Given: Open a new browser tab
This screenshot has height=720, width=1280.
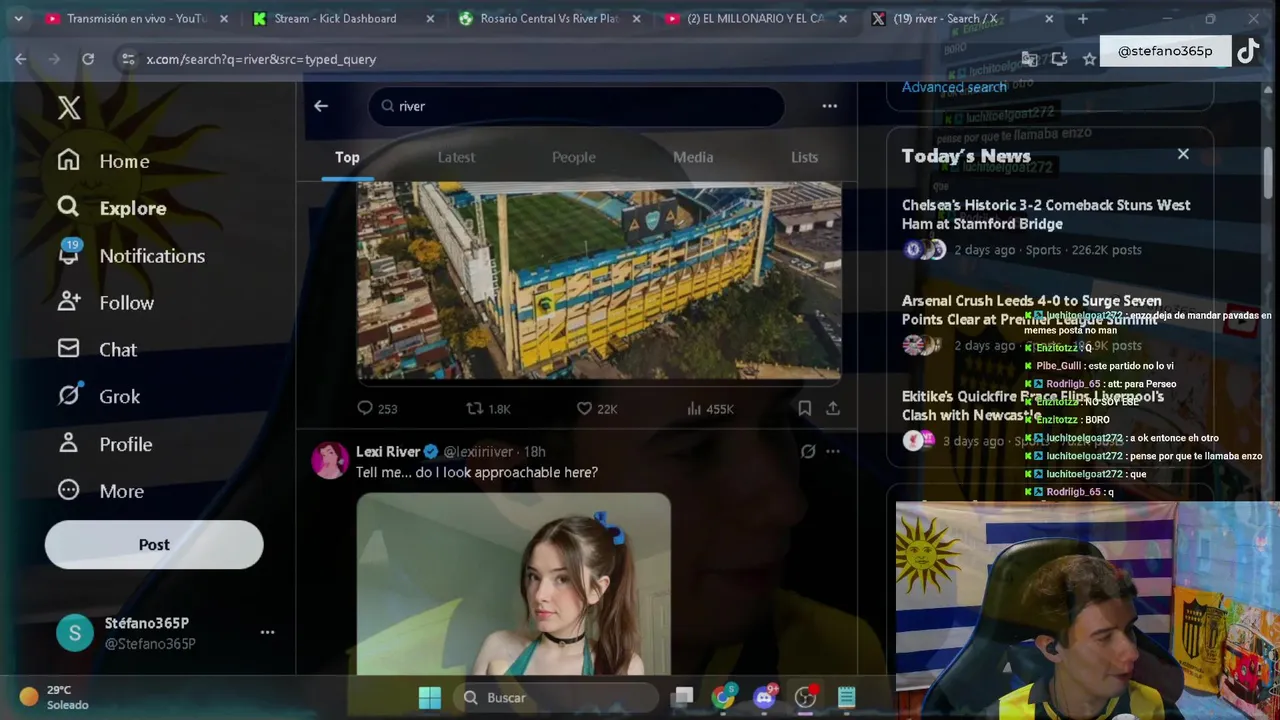Looking at the screenshot, I should click(1083, 18).
